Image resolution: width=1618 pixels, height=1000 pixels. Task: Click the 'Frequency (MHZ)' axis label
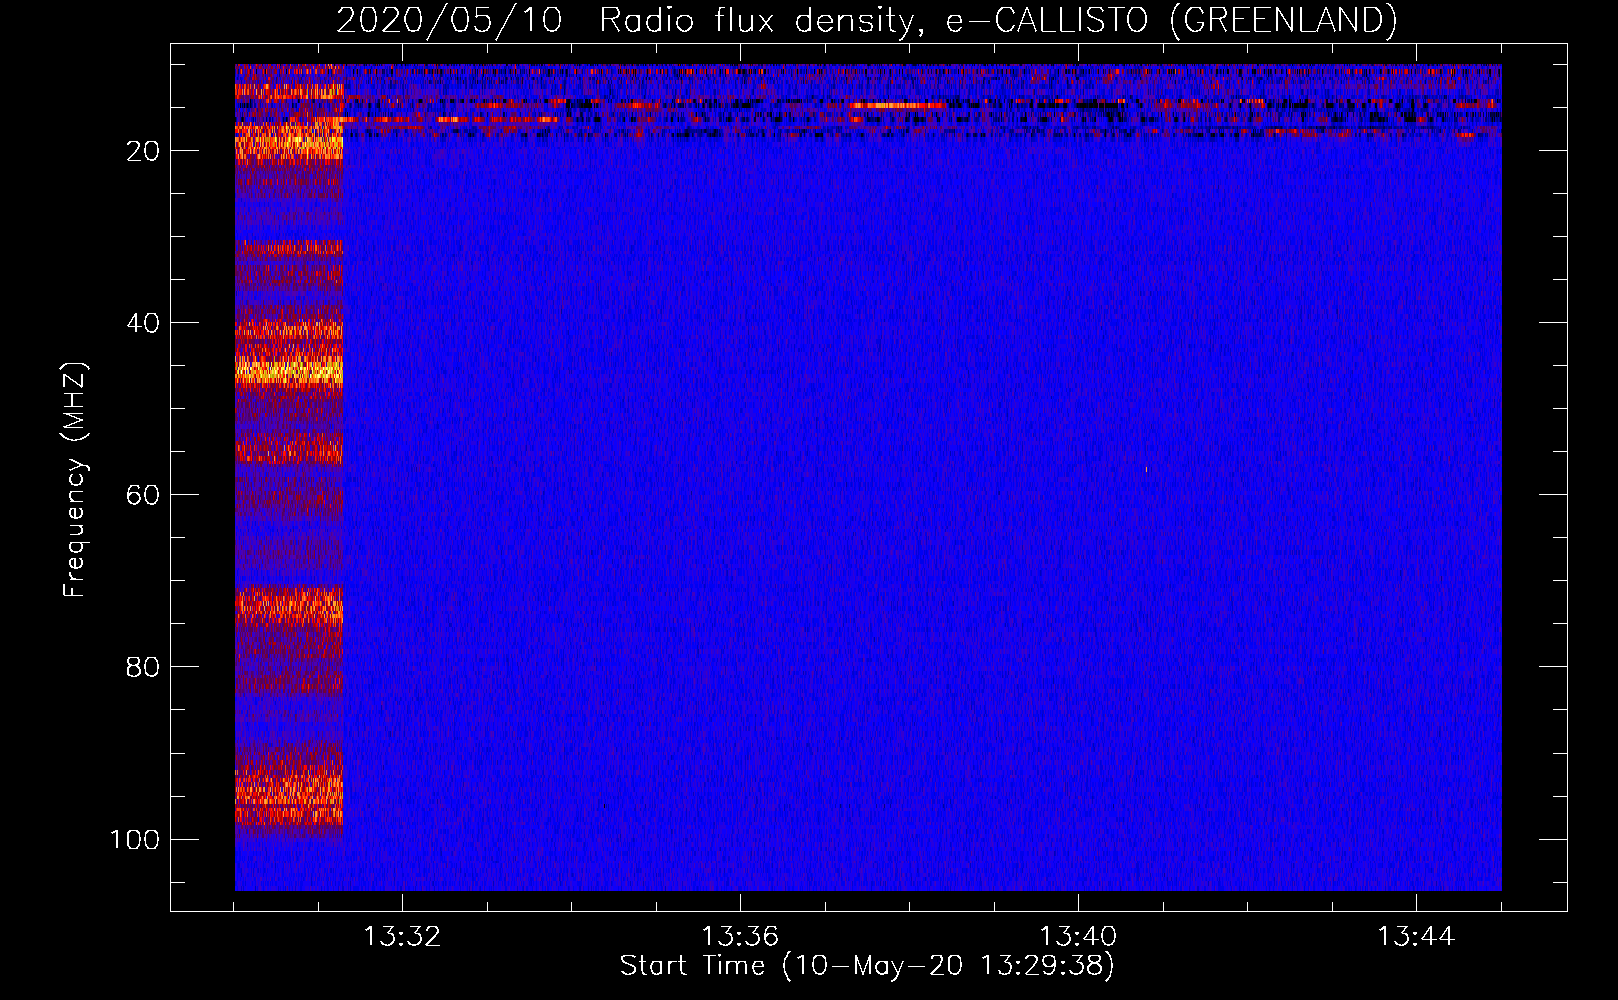(75, 480)
